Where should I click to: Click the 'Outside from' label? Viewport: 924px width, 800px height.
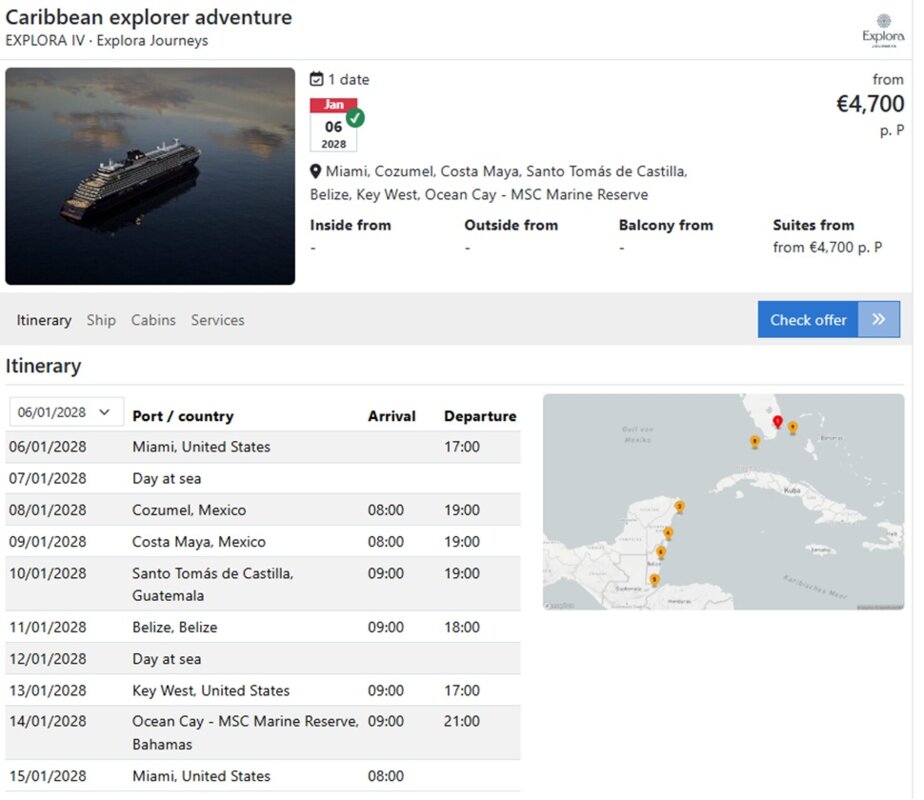pyautogui.click(x=511, y=225)
